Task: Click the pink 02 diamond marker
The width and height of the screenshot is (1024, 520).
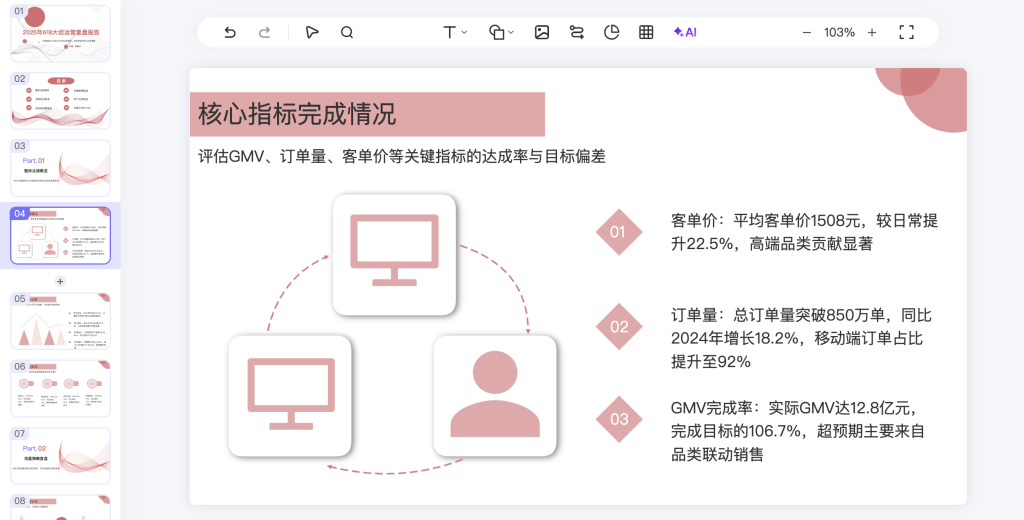Action: pyautogui.click(x=619, y=327)
